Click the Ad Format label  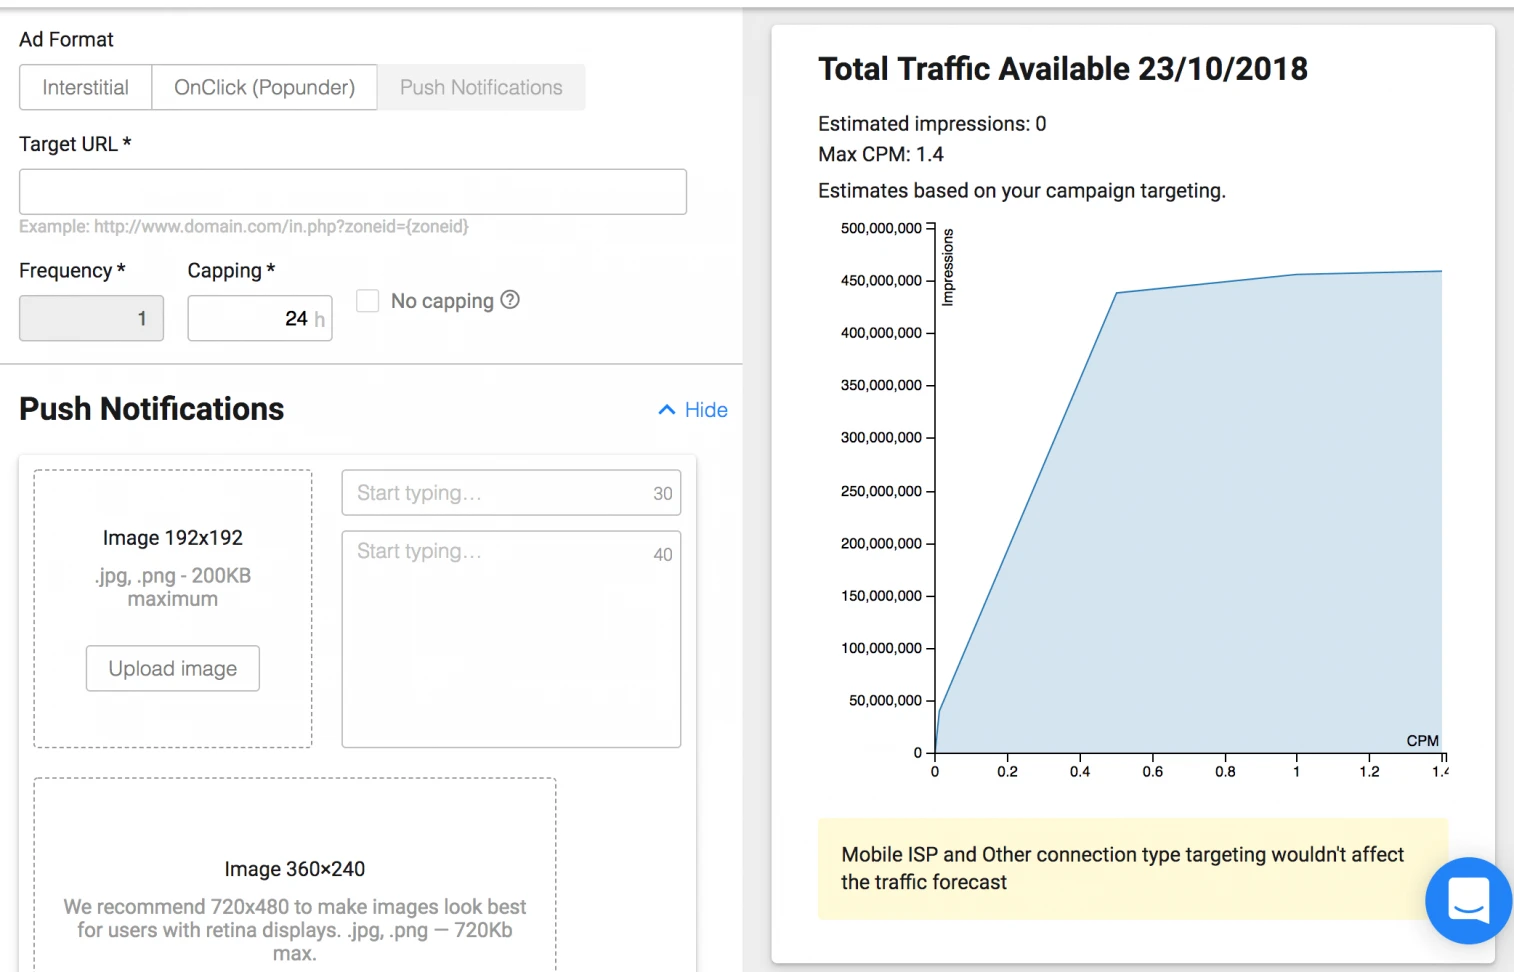tap(66, 39)
